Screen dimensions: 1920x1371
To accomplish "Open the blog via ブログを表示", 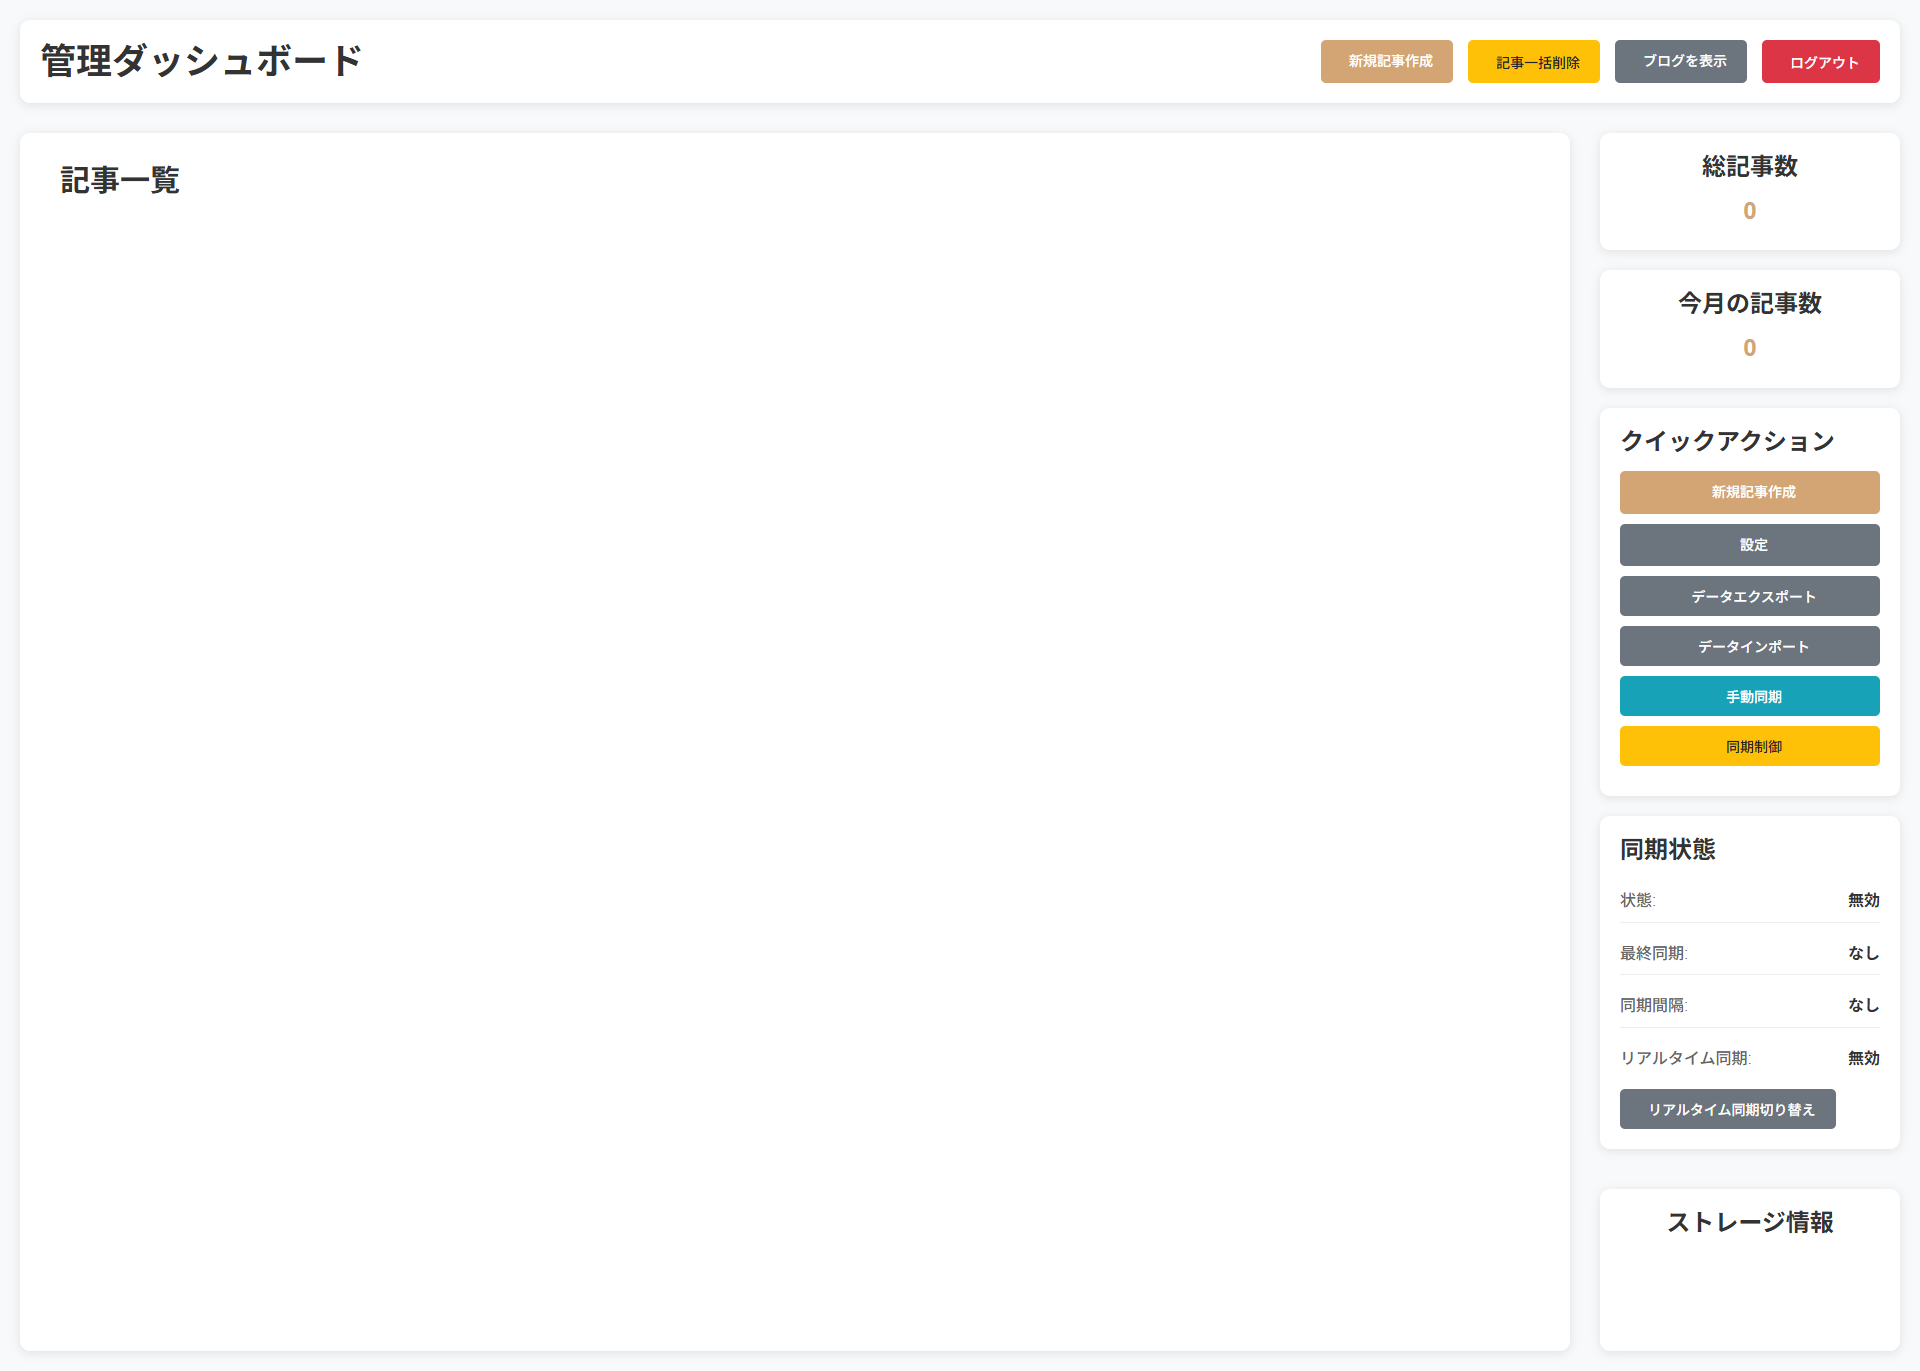I will (x=1680, y=62).
